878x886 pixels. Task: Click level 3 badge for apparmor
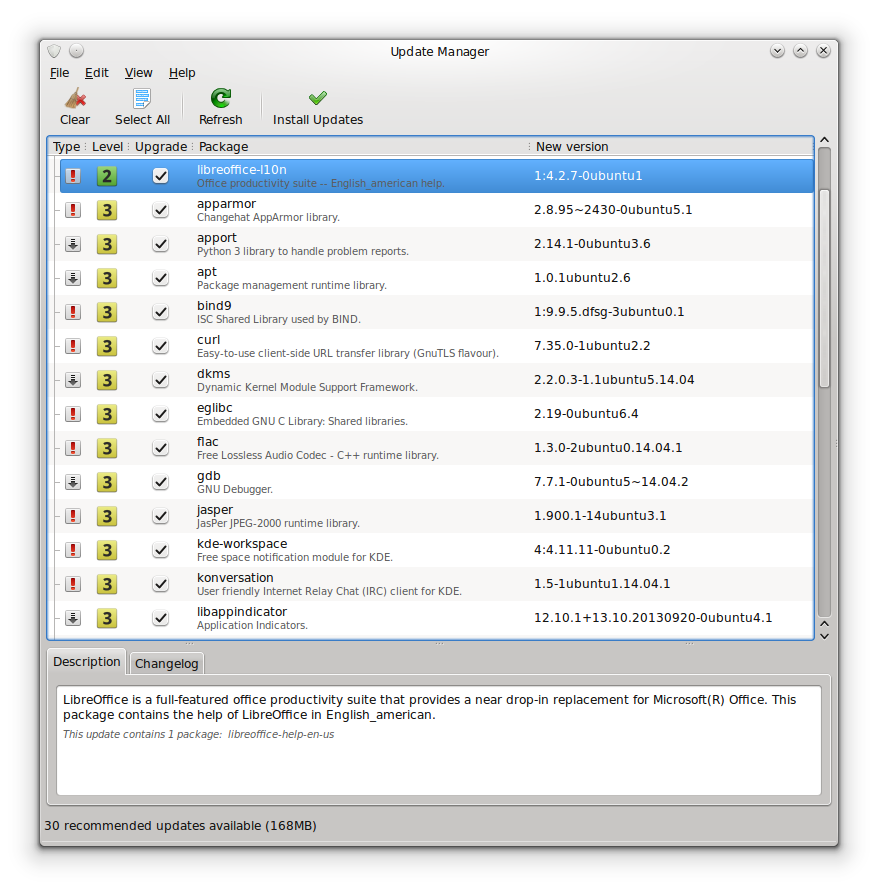click(x=107, y=210)
